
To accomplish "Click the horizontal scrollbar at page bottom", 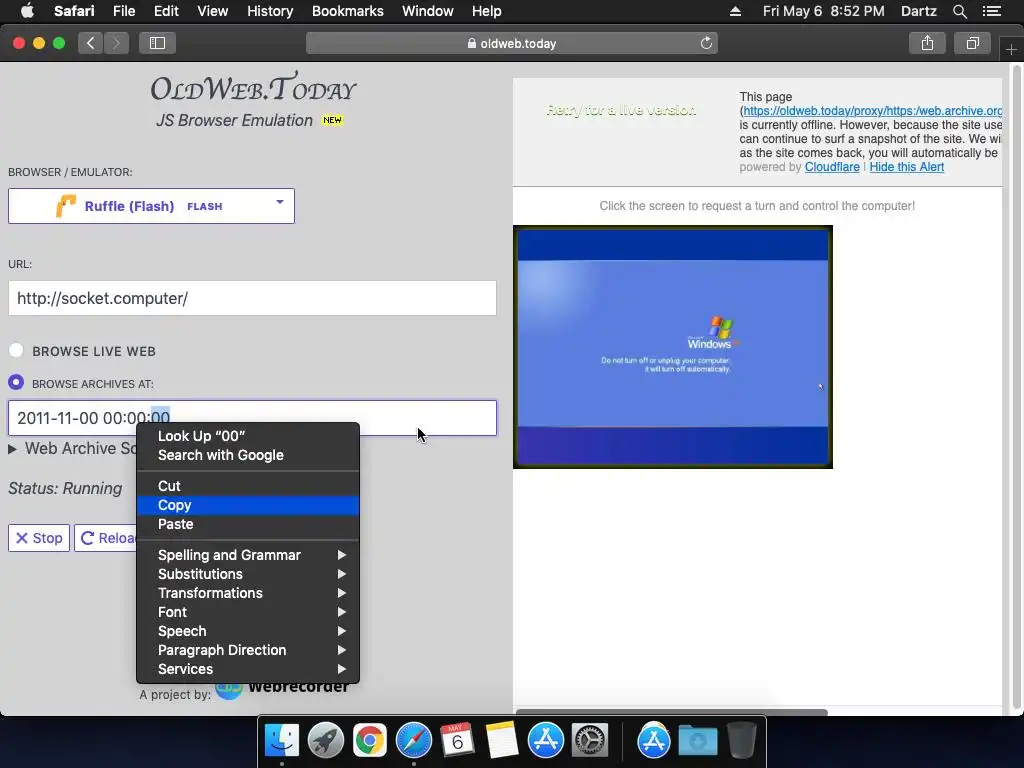I will (671, 712).
